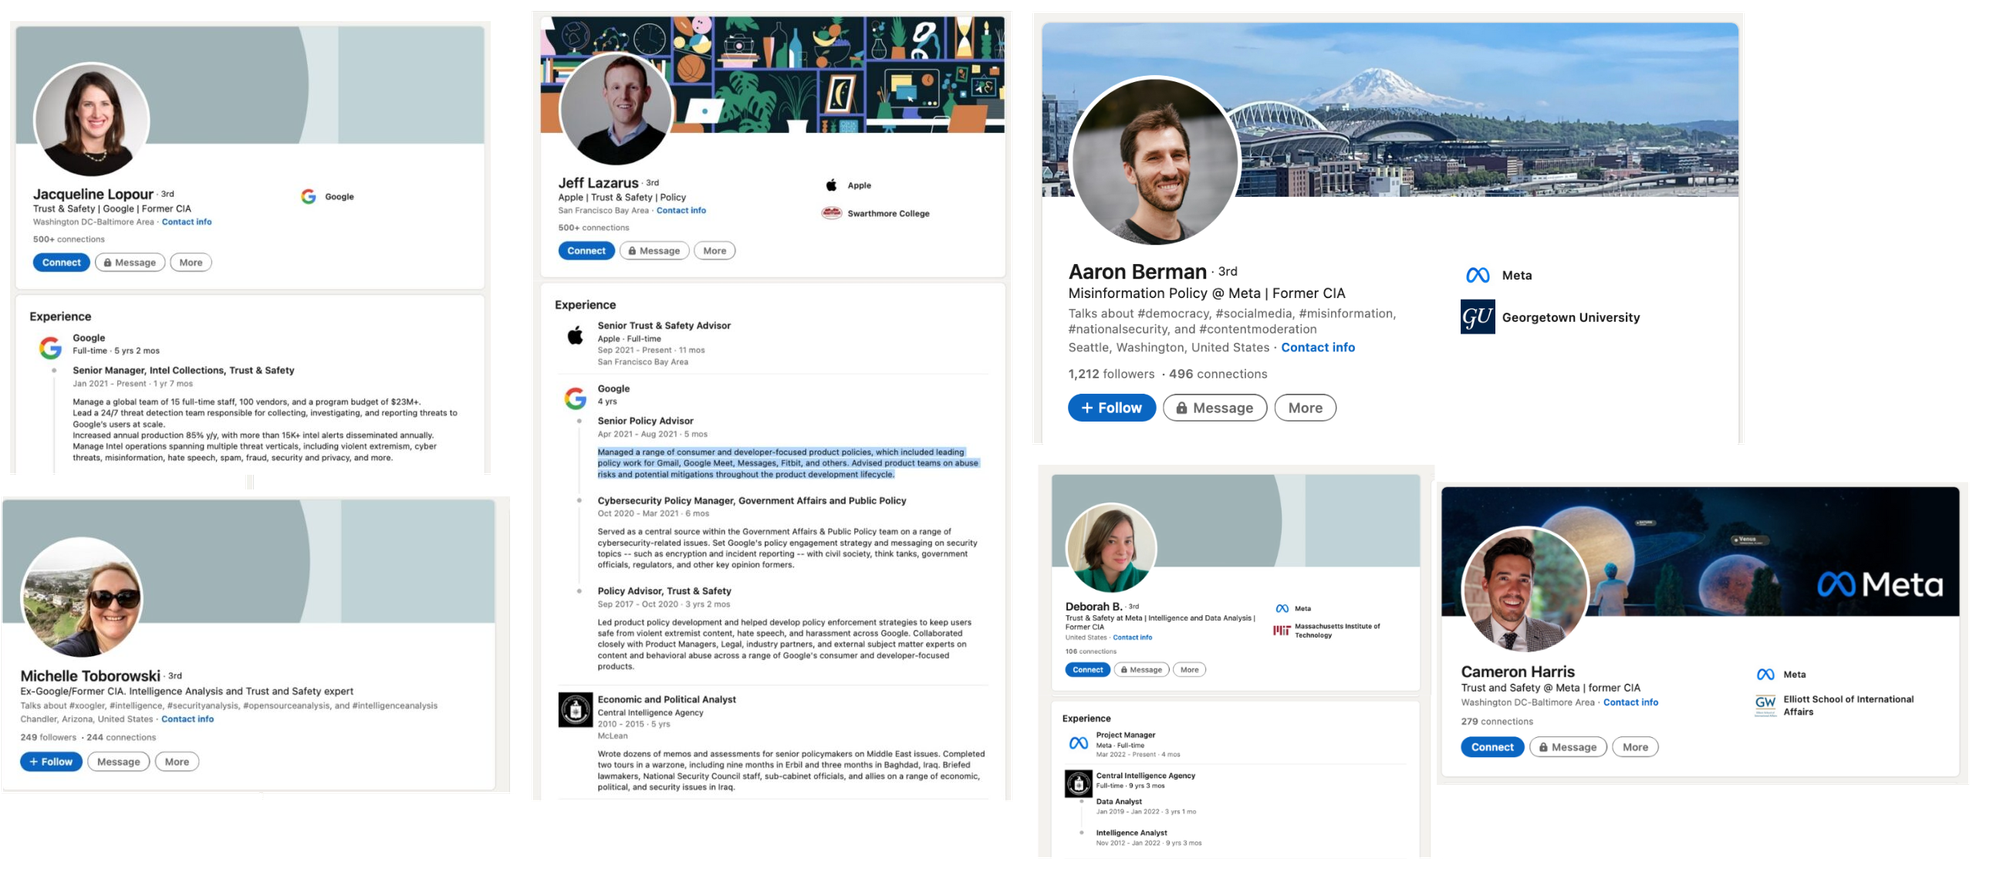Send a message to Cameron Harris
The height and width of the screenshot is (877, 2000).
(x=1567, y=747)
